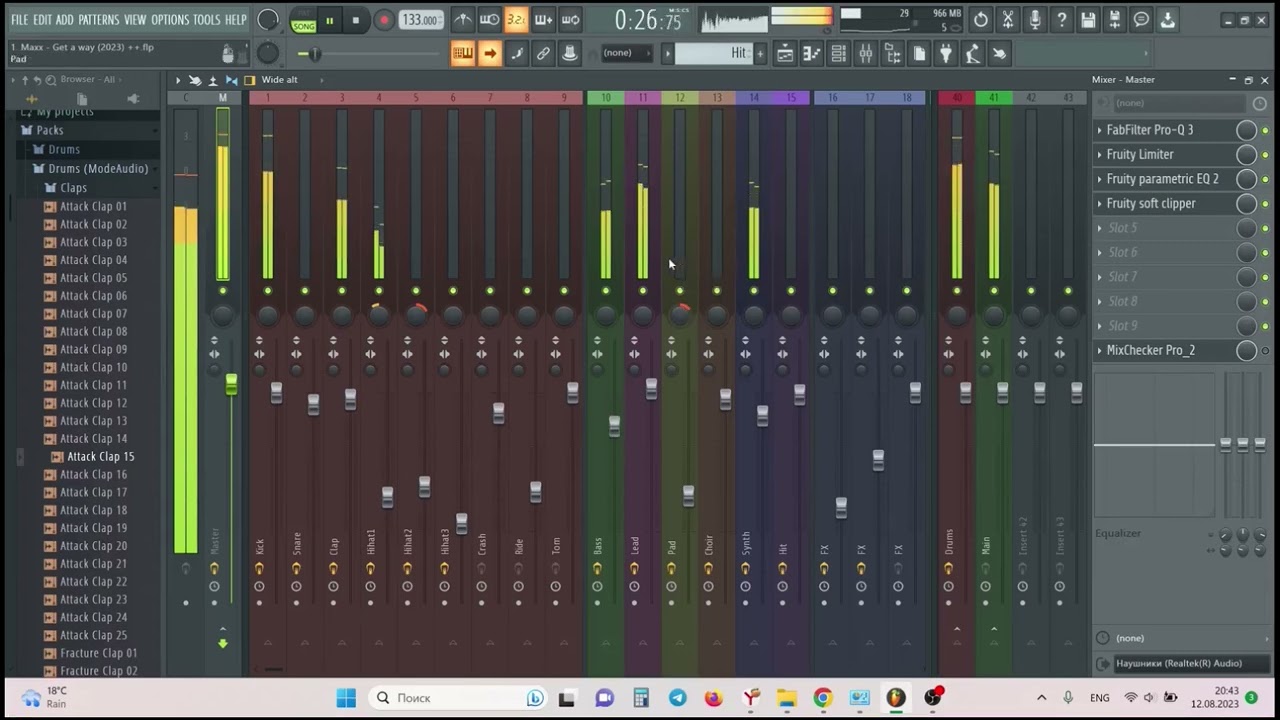
Task: Toggle loop recording icon
Action: [x=570, y=19]
